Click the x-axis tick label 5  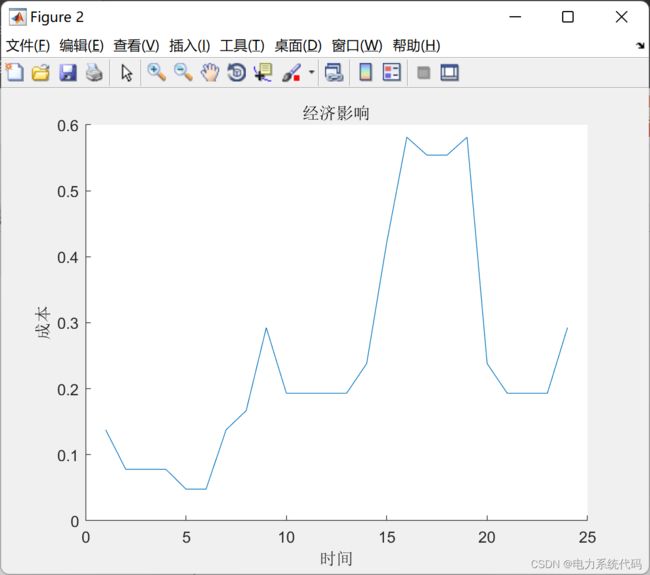[186, 537]
